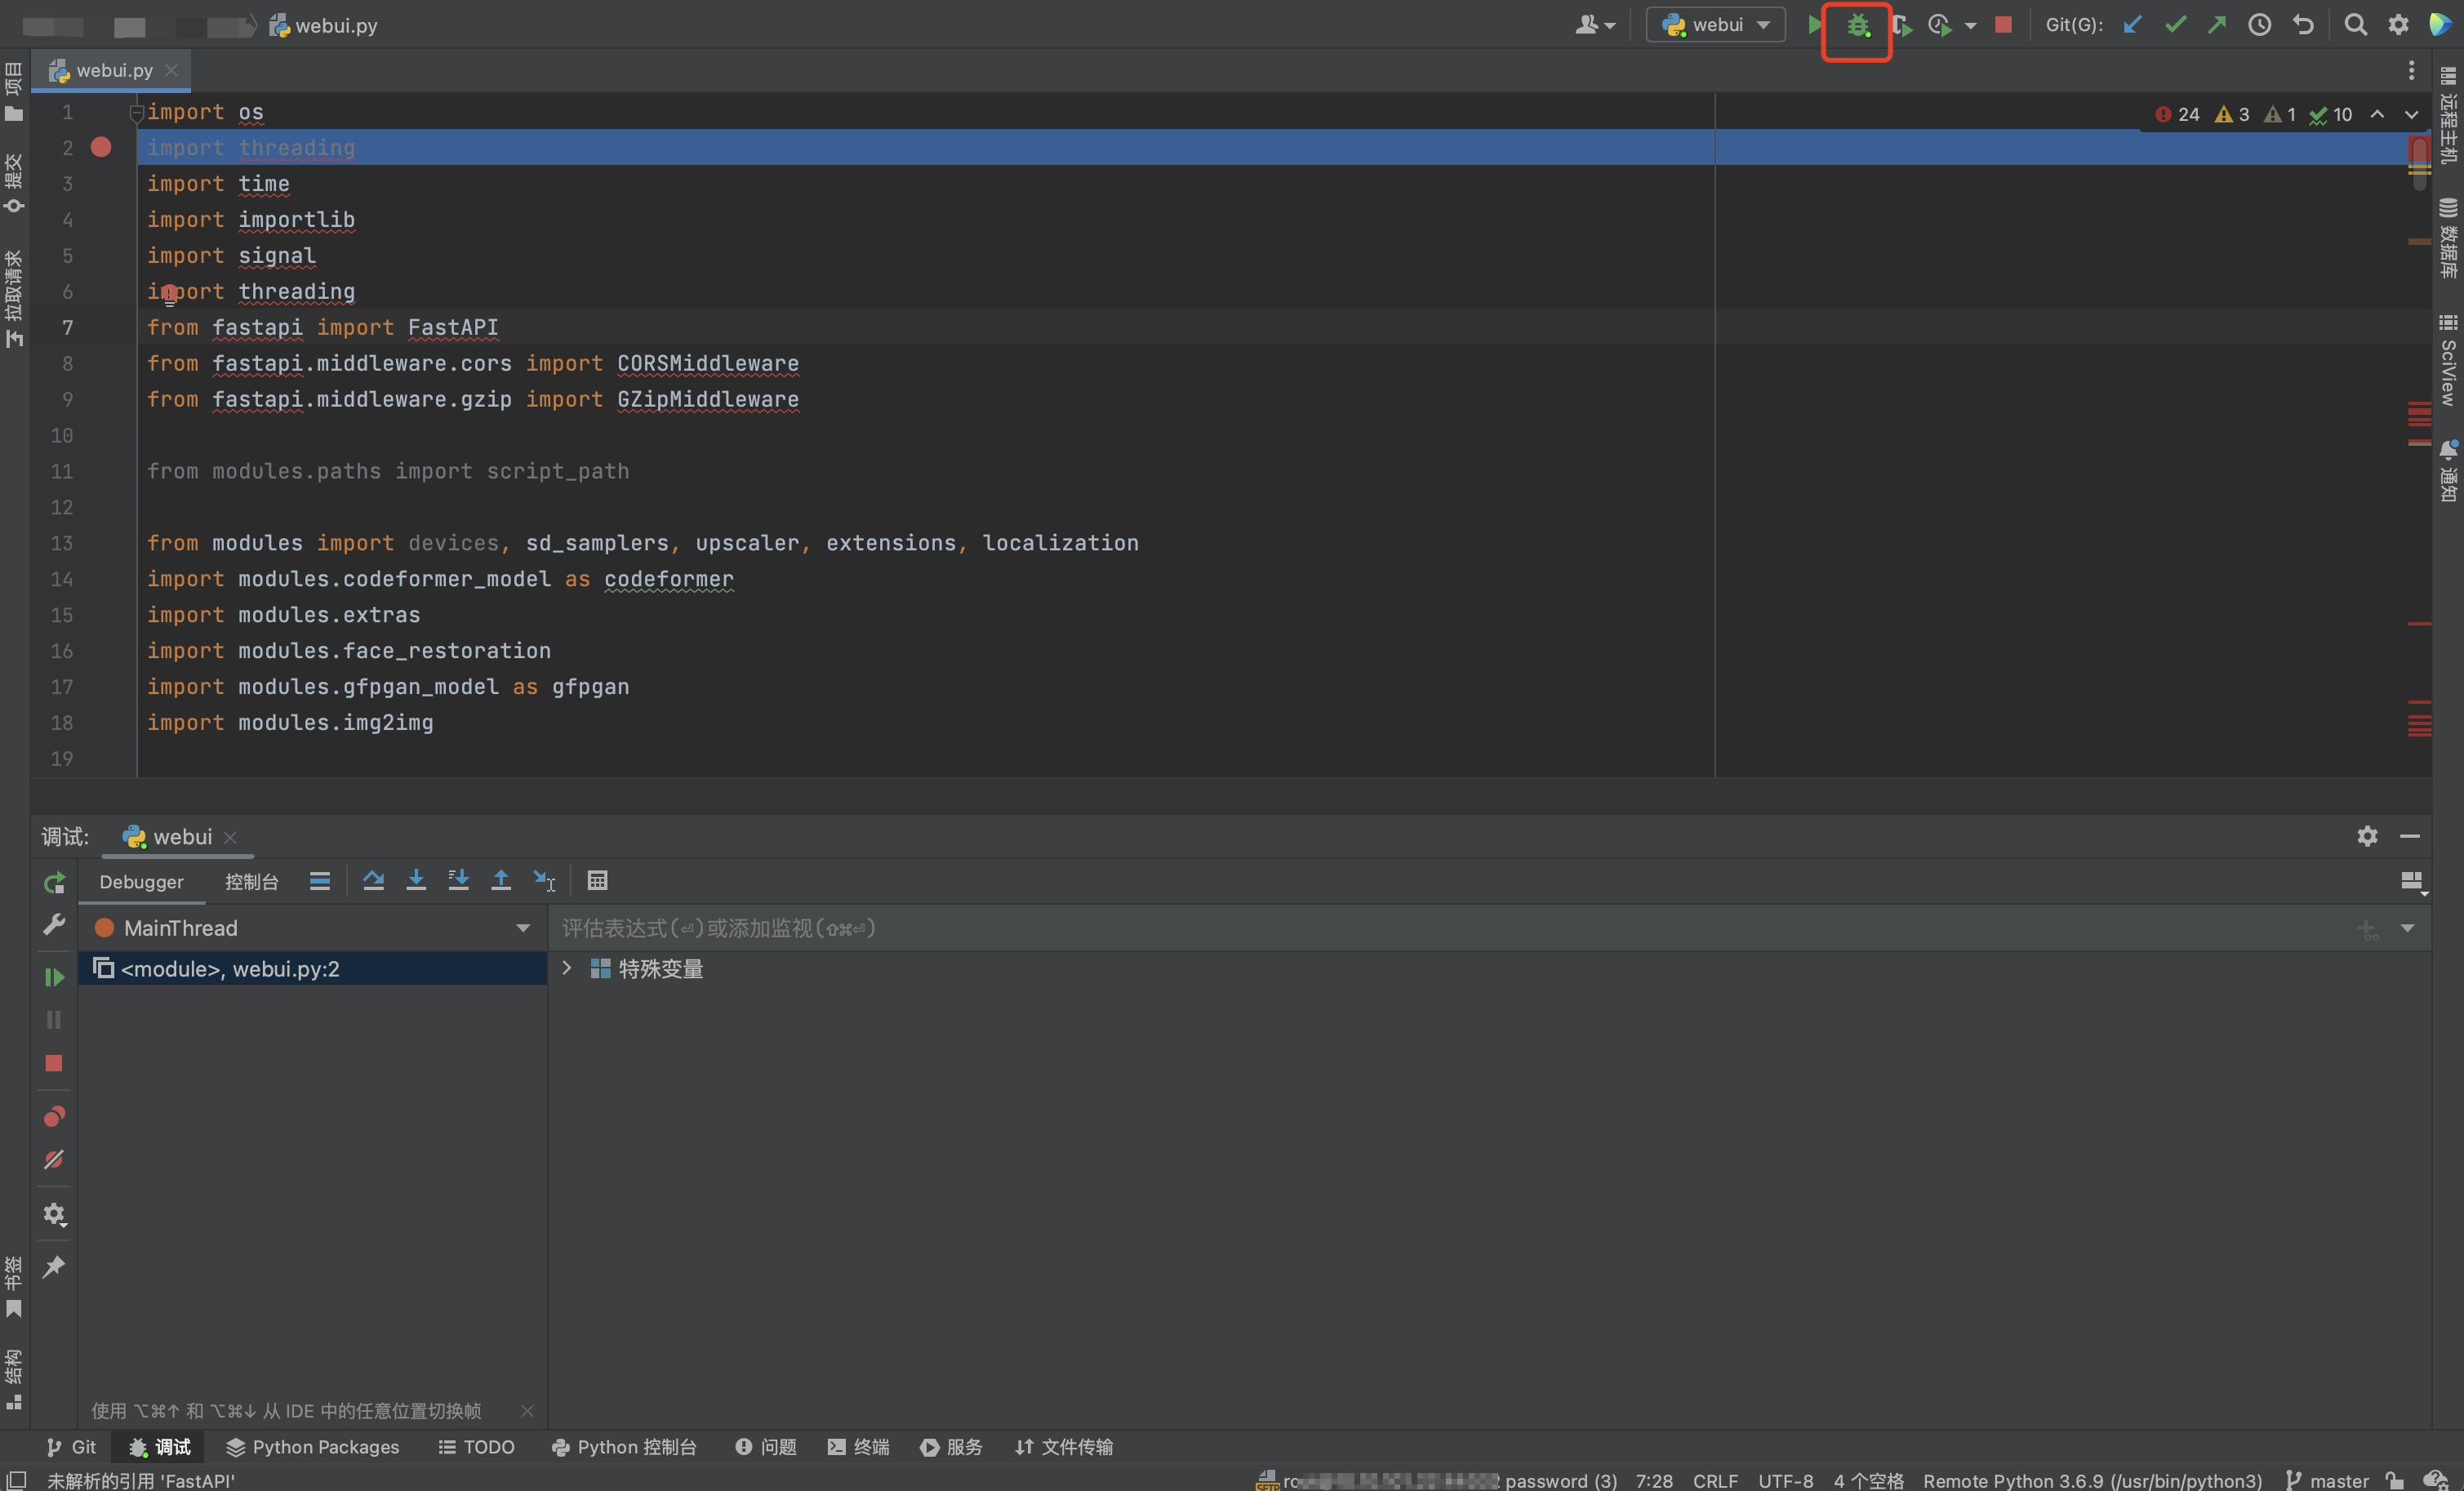Click the Step Into debugger icon
2464x1491 pixels.
pos(416,880)
